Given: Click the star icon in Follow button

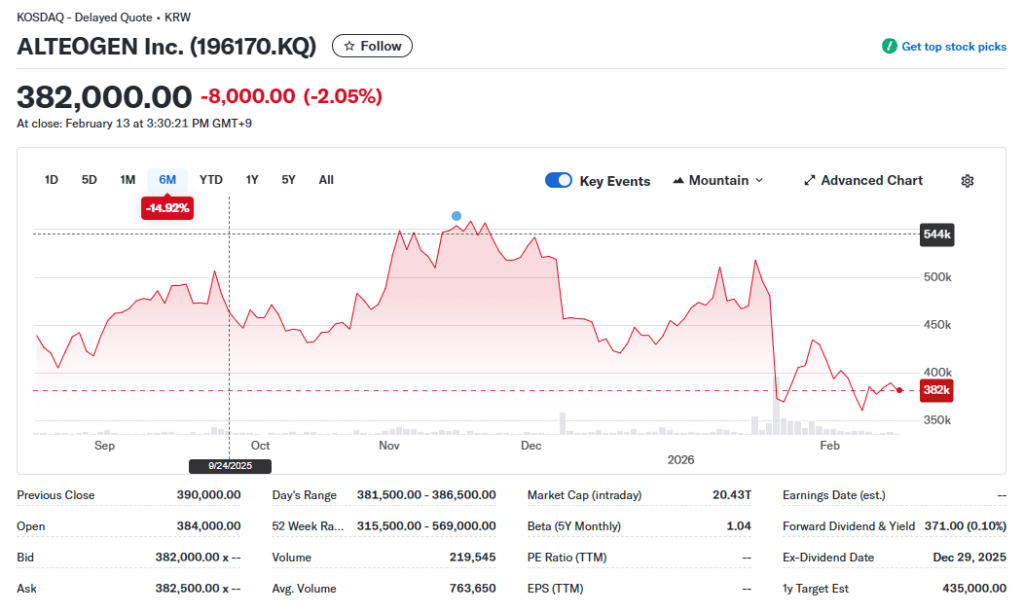Looking at the screenshot, I should [349, 46].
